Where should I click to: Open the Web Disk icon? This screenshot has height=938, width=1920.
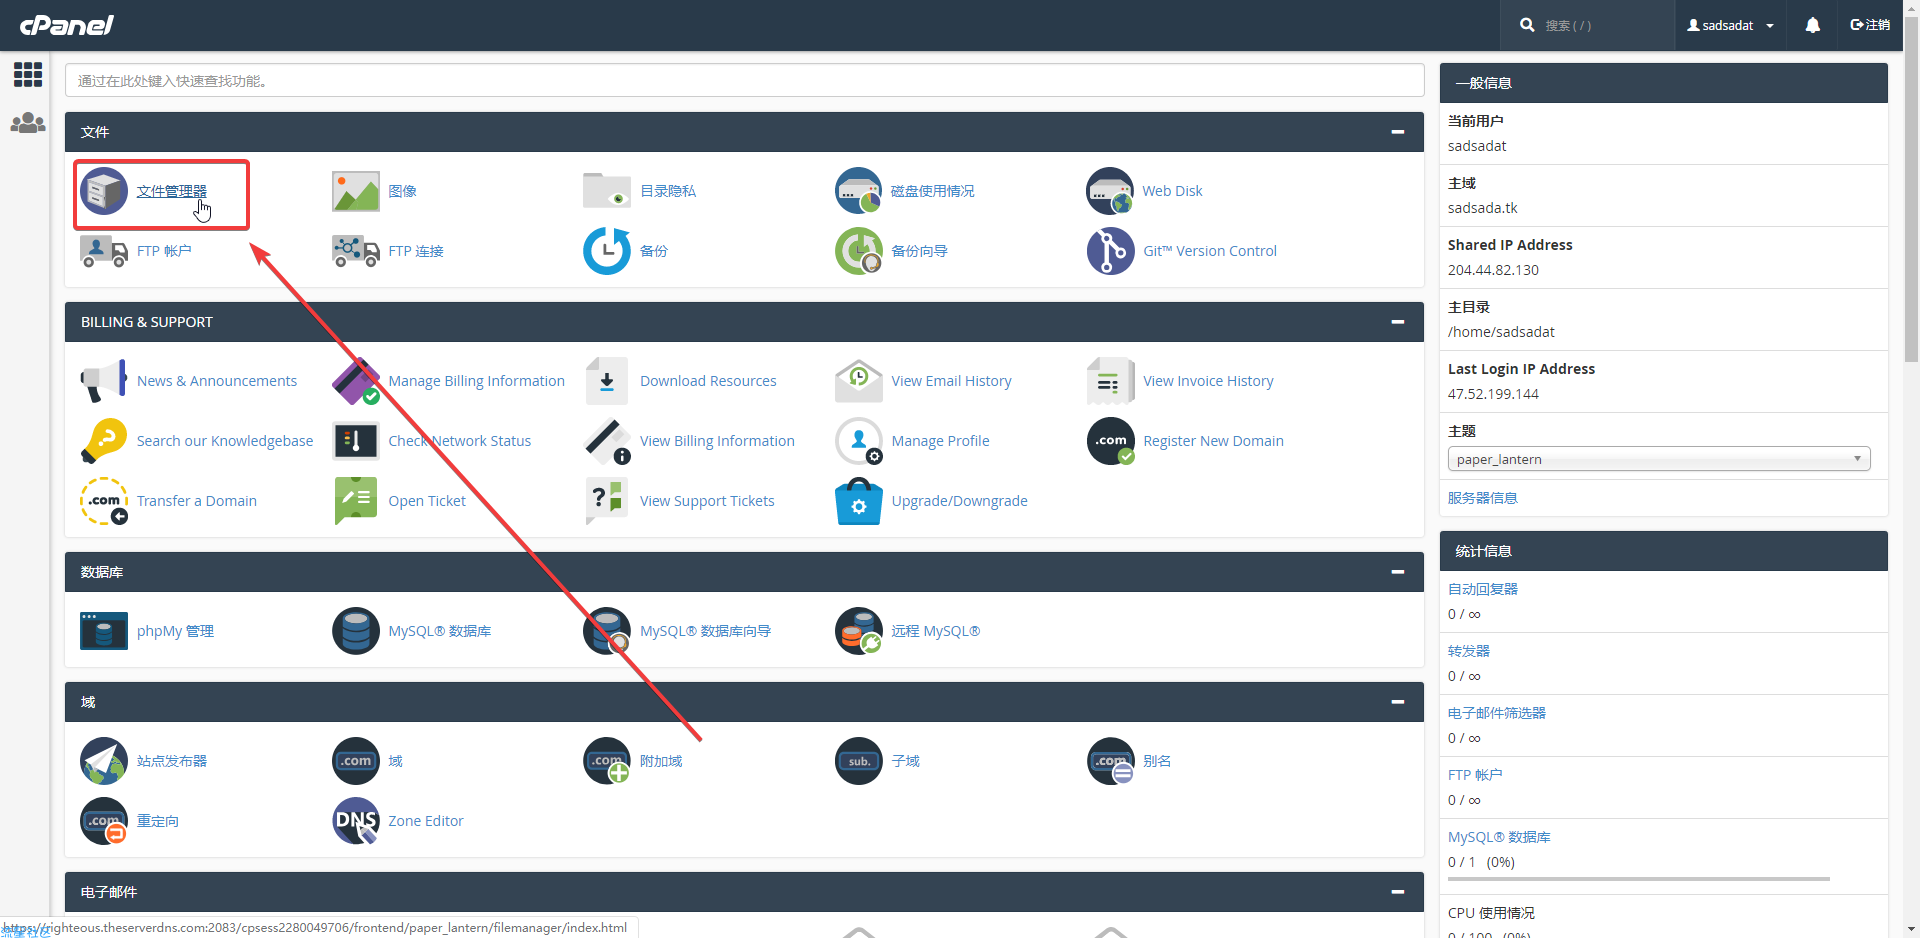[1111, 191]
